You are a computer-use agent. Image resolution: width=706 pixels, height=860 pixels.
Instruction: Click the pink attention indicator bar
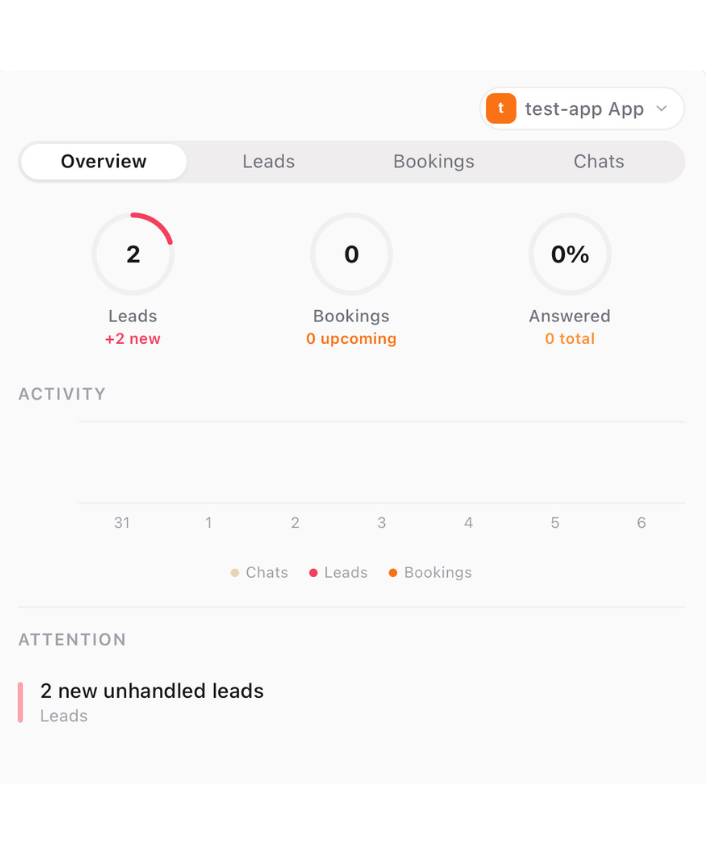pos(20,702)
